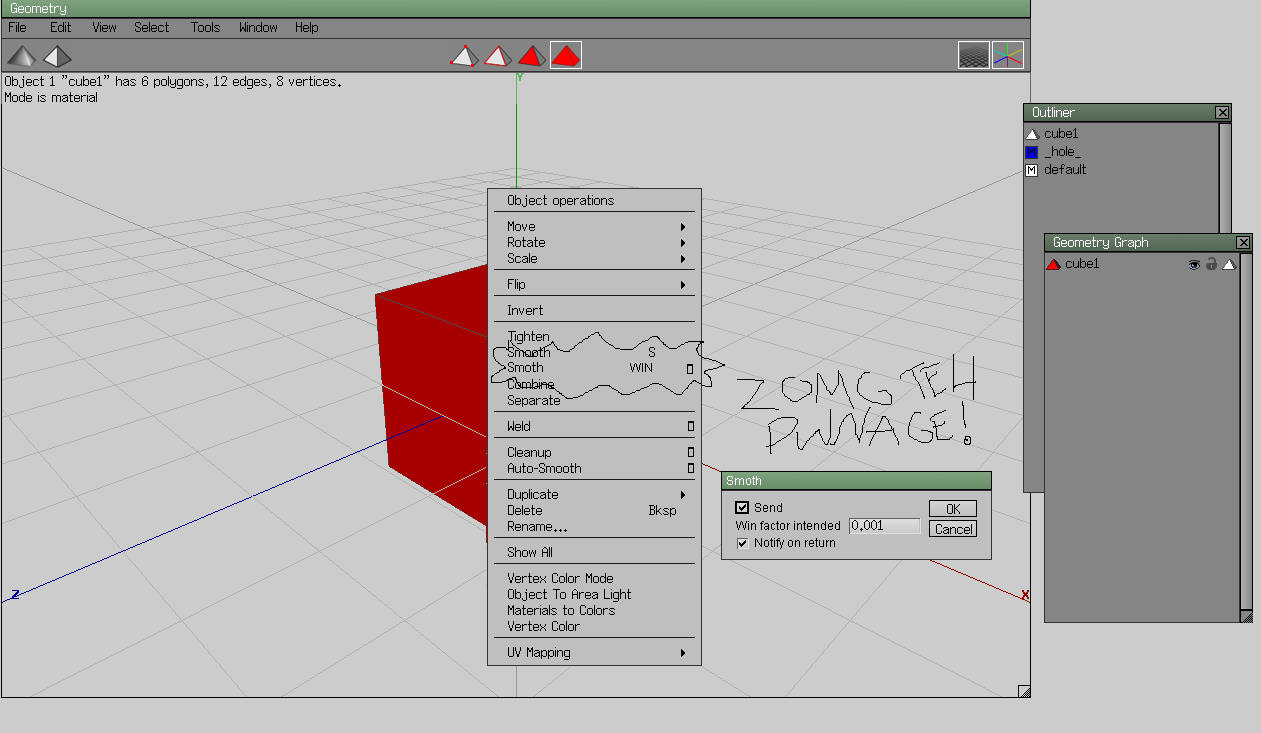This screenshot has height=733, width=1261.
Task: Click OK in the Smoth dialog
Action: (952, 509)
